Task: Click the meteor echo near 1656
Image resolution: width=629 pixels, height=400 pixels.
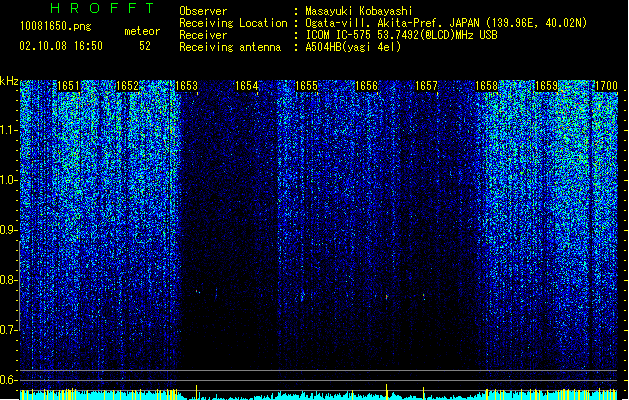Action: tap(387, 297)
